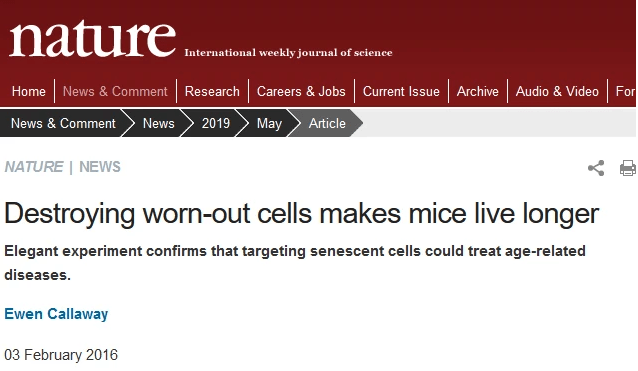The image size is (638, 371).
Task: Open the Archive menu item
Action: tap(478, 91)
